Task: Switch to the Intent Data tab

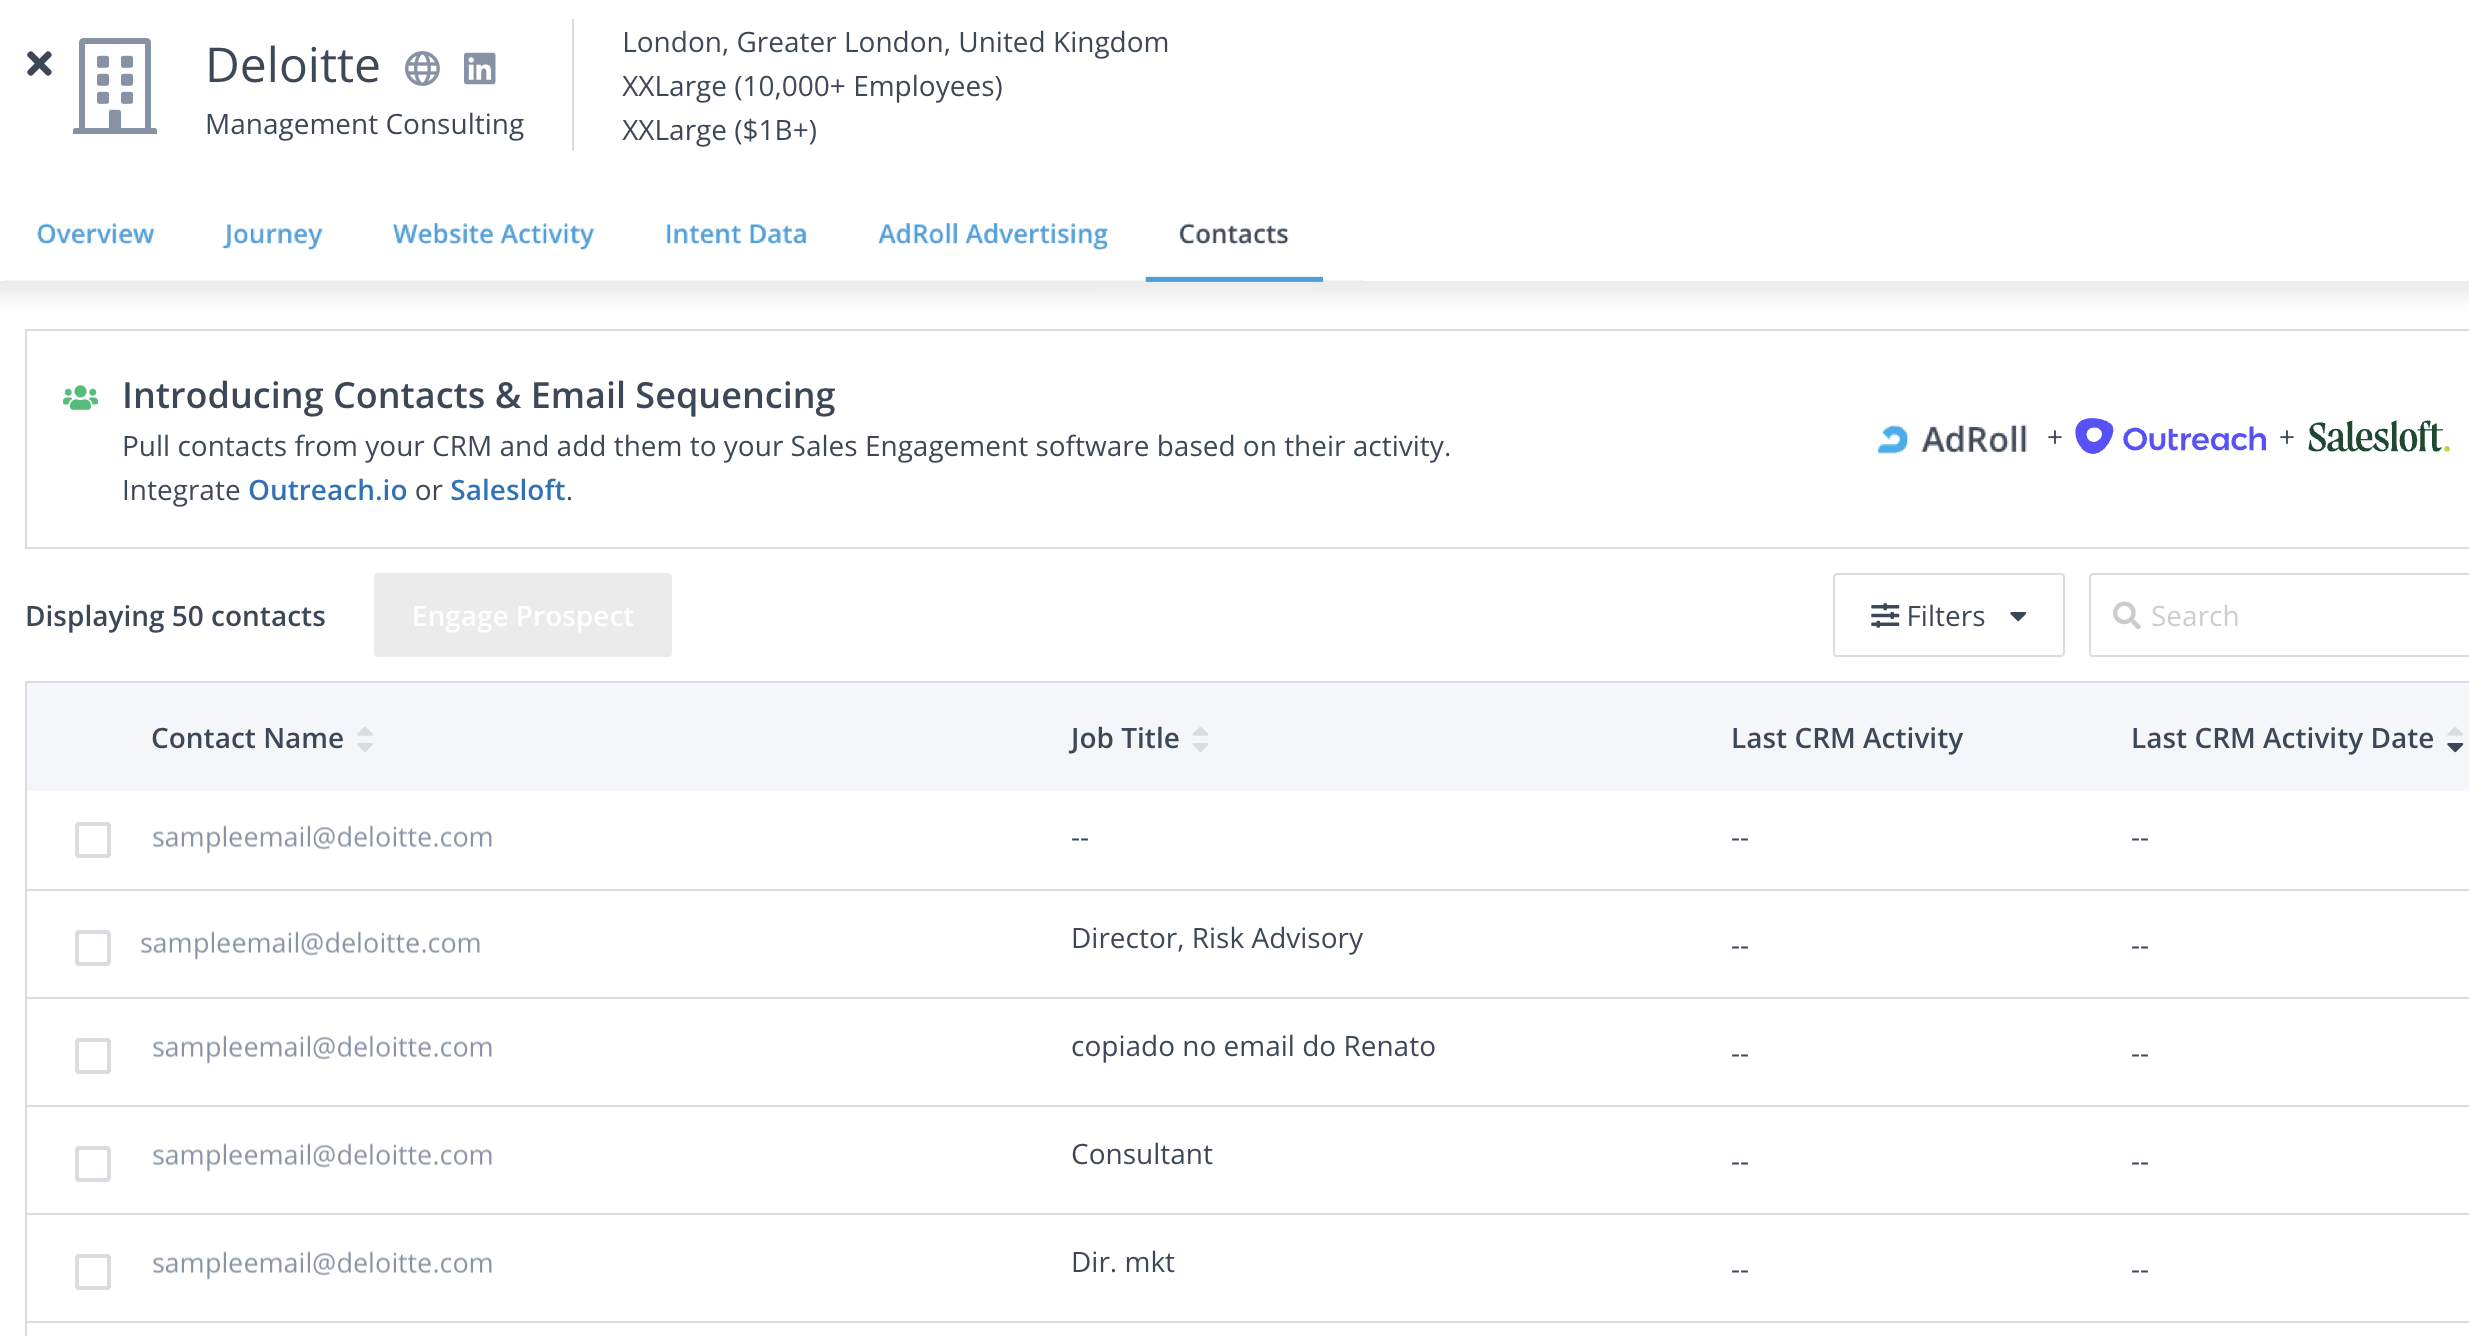Action: click(x=735, y=234)
